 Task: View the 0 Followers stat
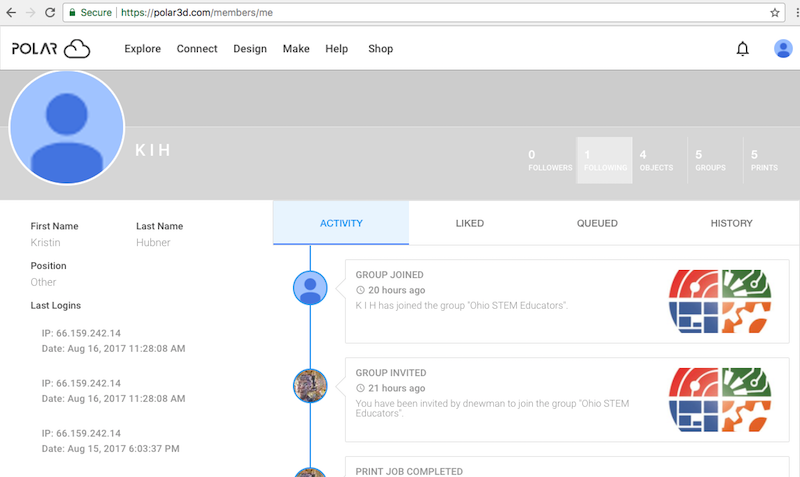pos(550,160)
